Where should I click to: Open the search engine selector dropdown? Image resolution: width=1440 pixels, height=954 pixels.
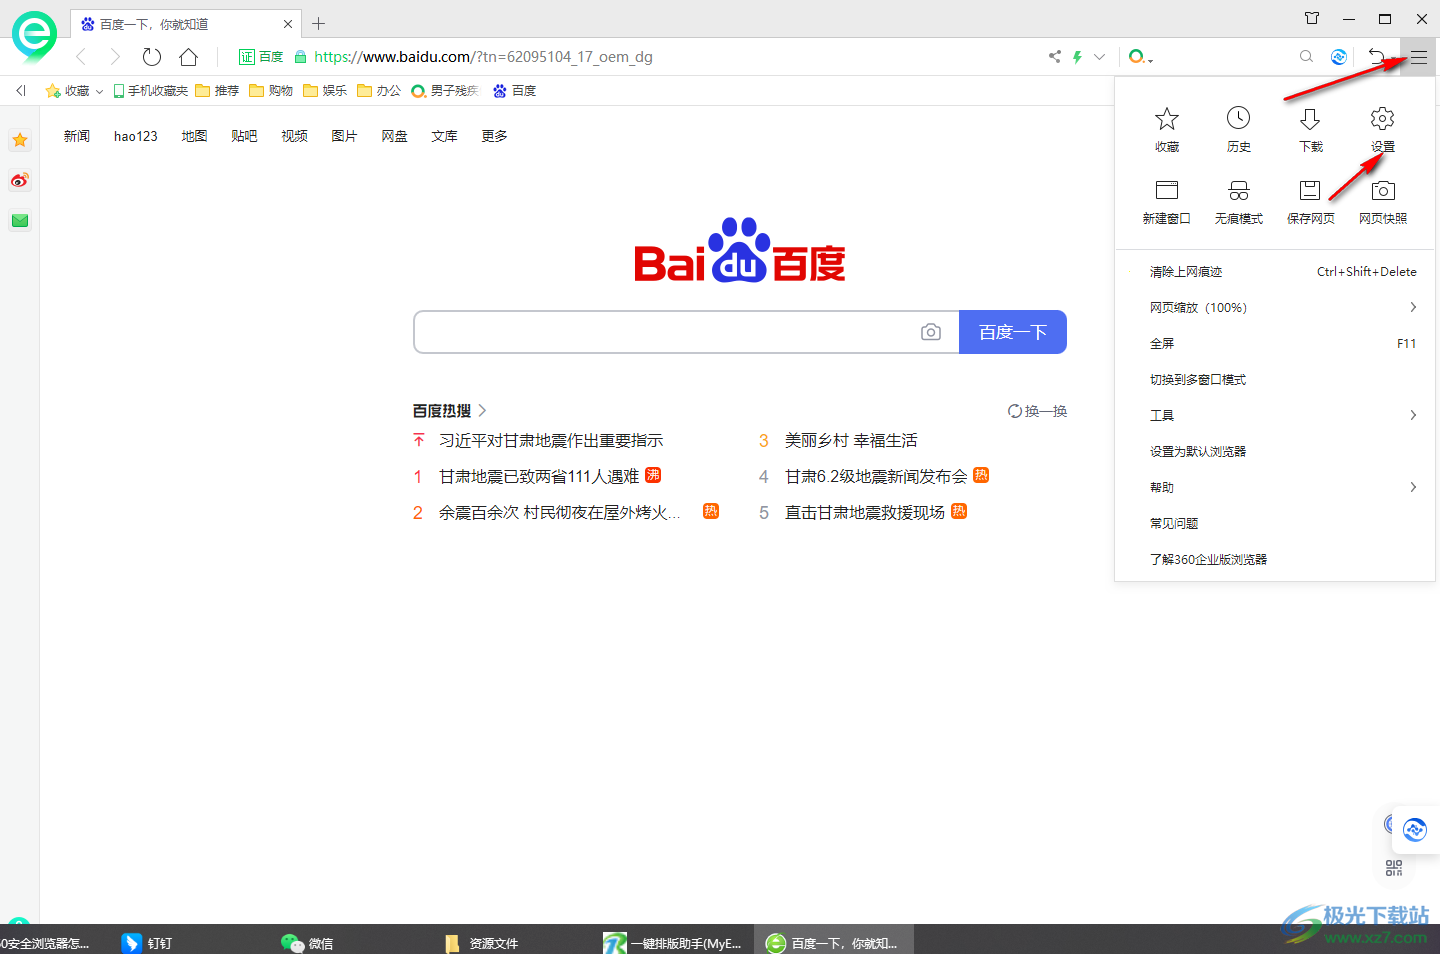(1141, 57)
